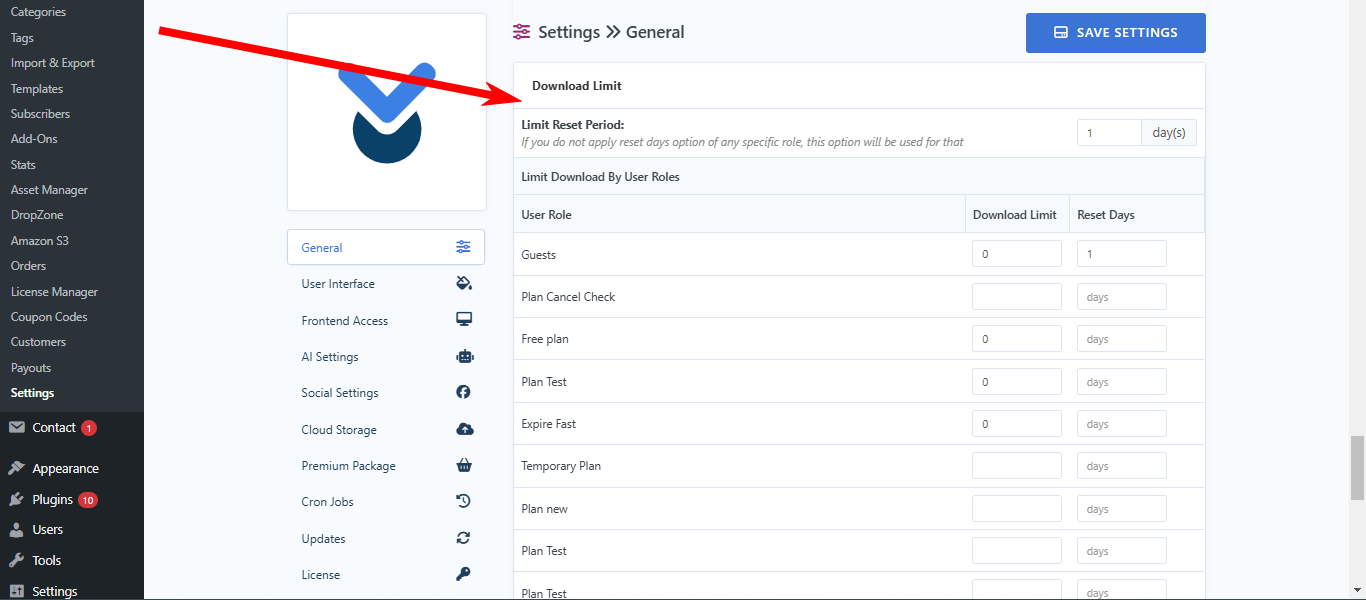Image resolution: width=1366 pixels, height=600 pixels.
Task: Click Free plan download limit field
Action: tap(1017, 339)
